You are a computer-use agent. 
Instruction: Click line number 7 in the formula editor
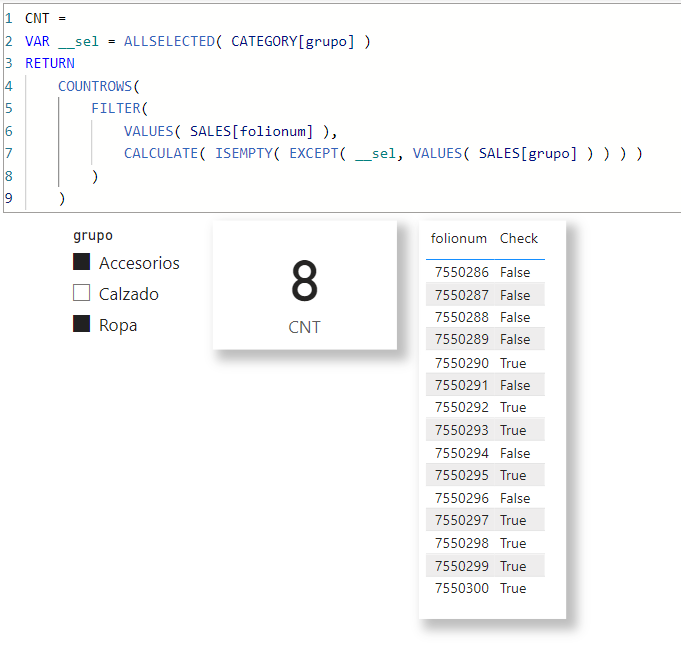click(x=9, y=153)
